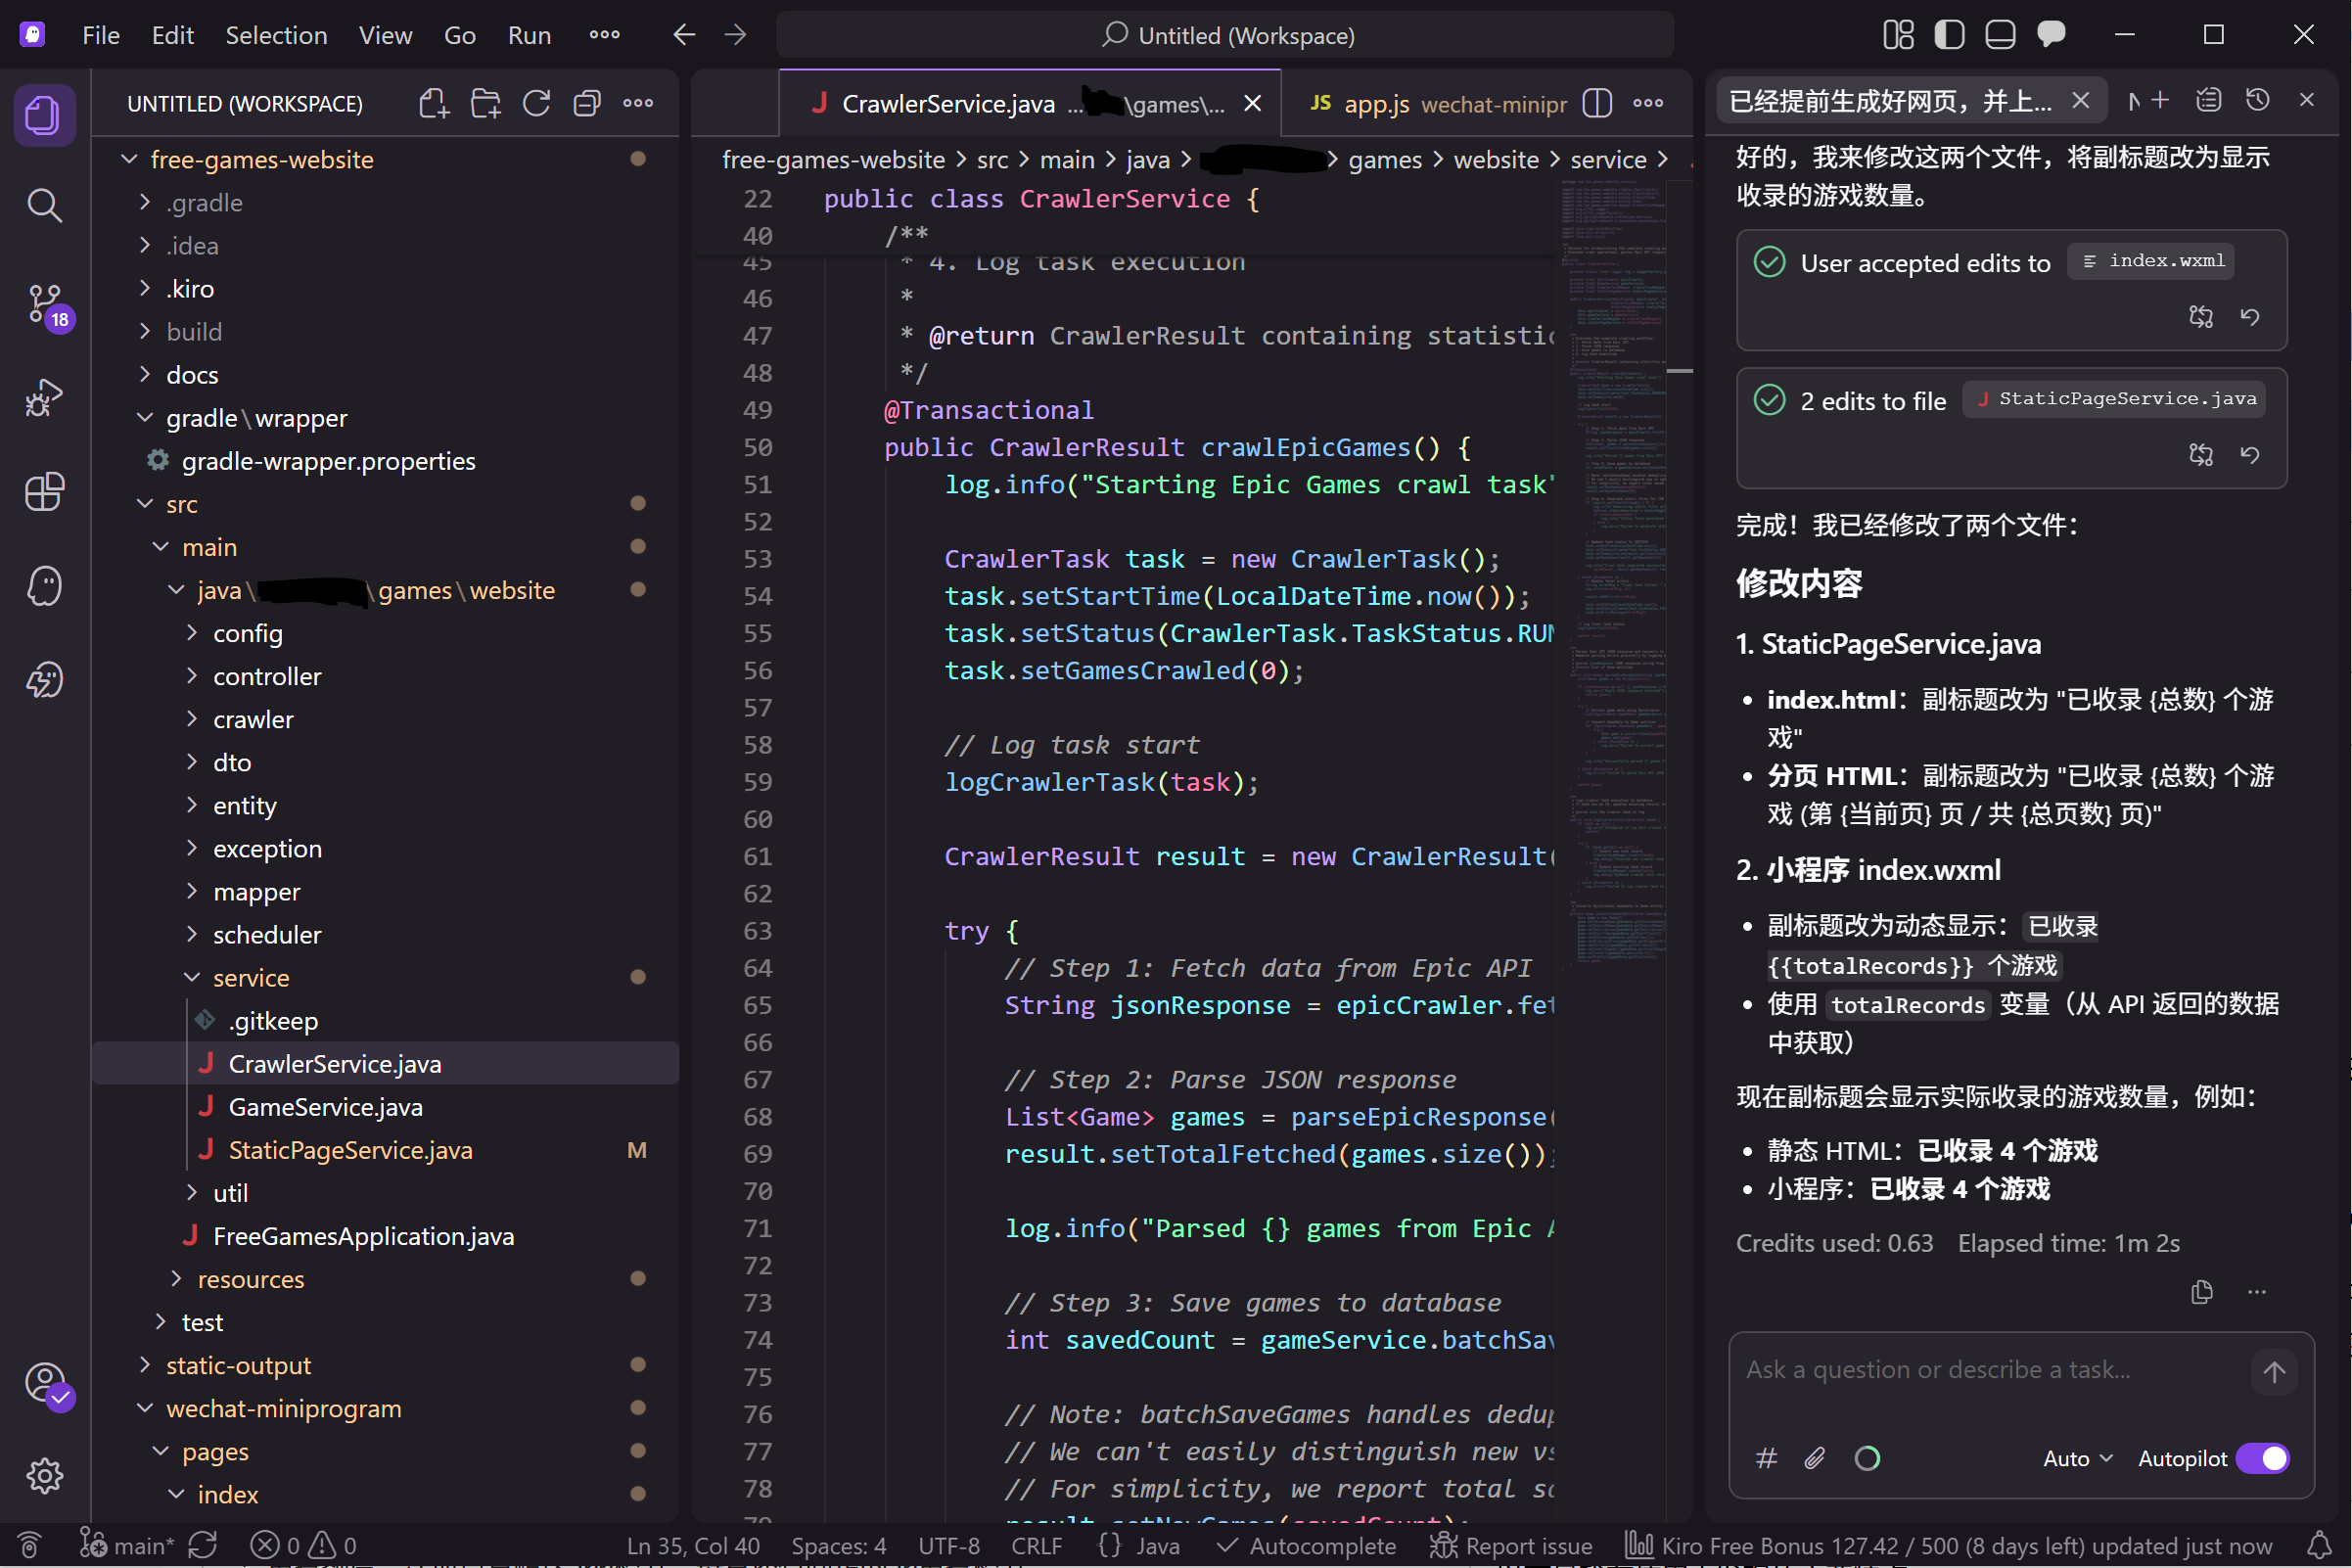Open Settings via the gear icon
2352x1568 pixels.
click(44, 1475)
